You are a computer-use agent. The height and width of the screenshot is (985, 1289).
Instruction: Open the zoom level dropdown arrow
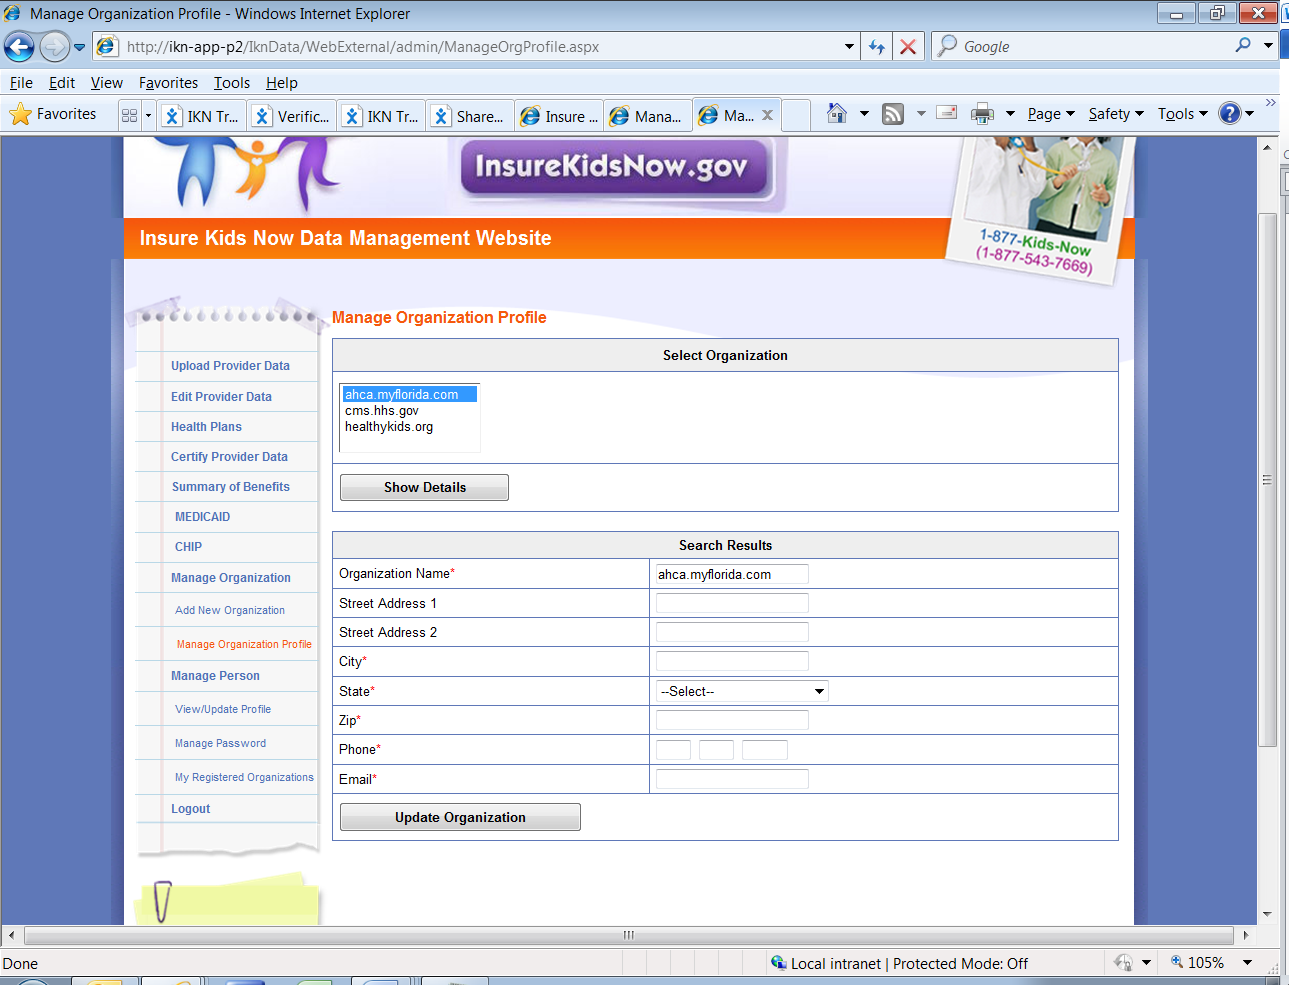click(1247, 962)
